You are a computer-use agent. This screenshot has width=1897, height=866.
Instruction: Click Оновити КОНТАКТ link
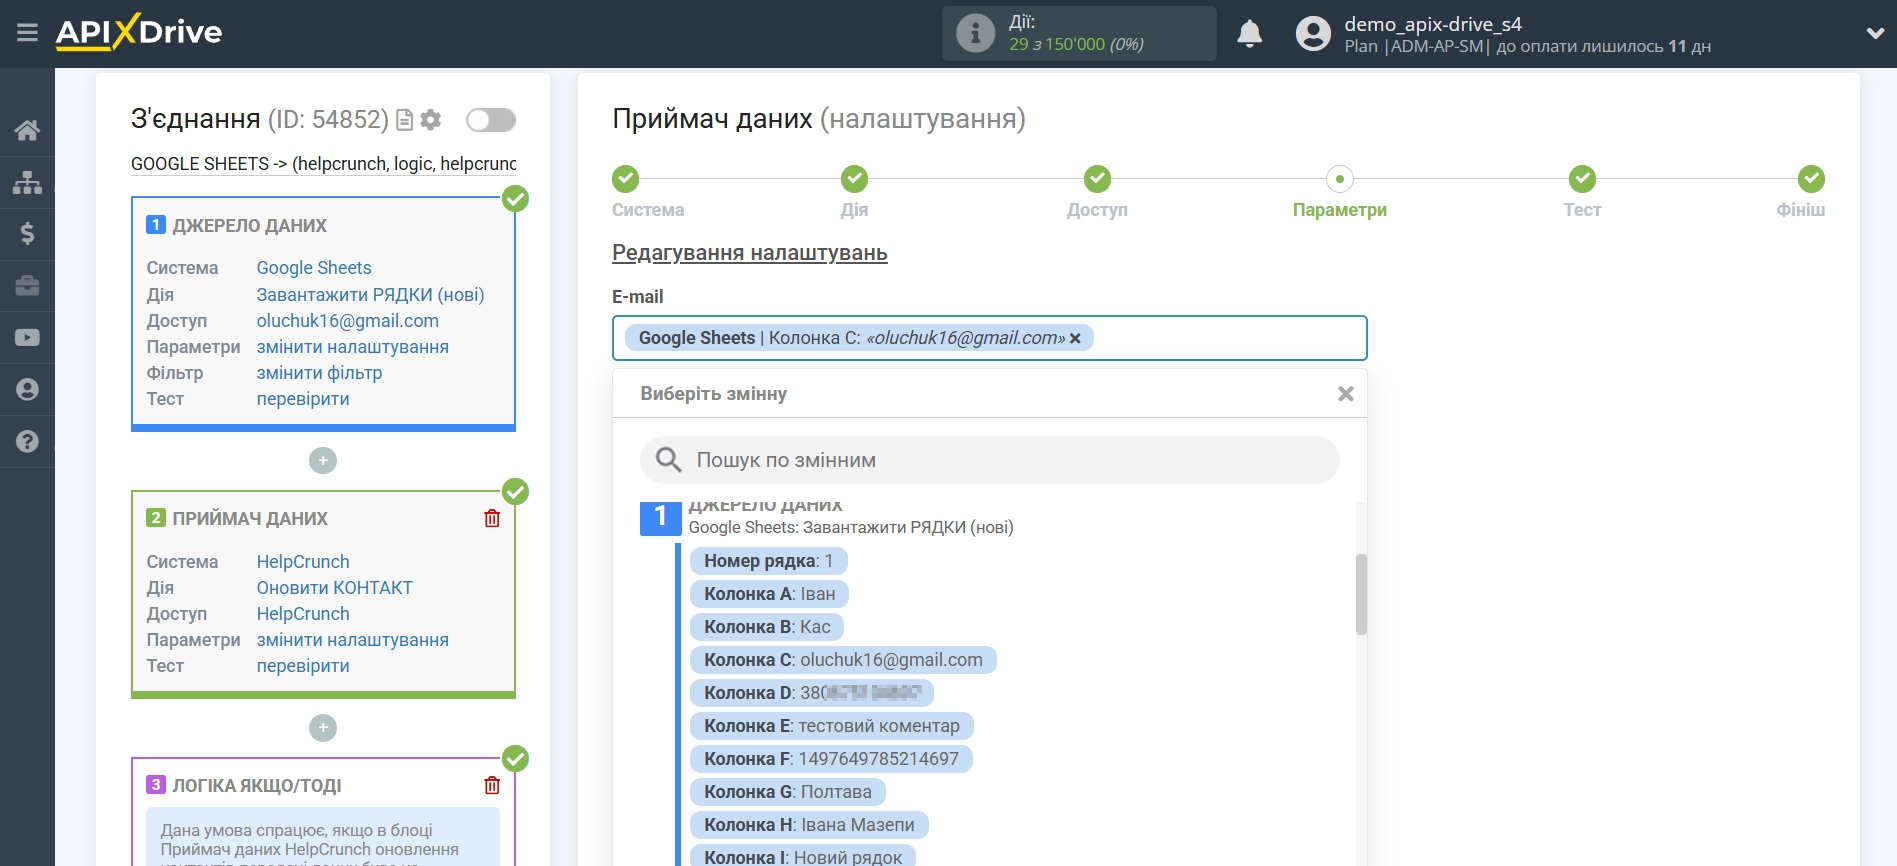click(x=335, y=588)
